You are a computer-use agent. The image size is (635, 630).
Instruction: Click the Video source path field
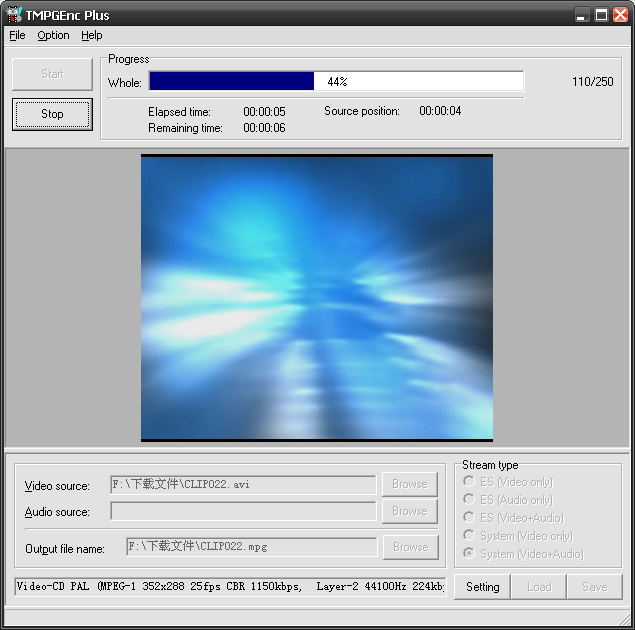click(x=243, y=485)
